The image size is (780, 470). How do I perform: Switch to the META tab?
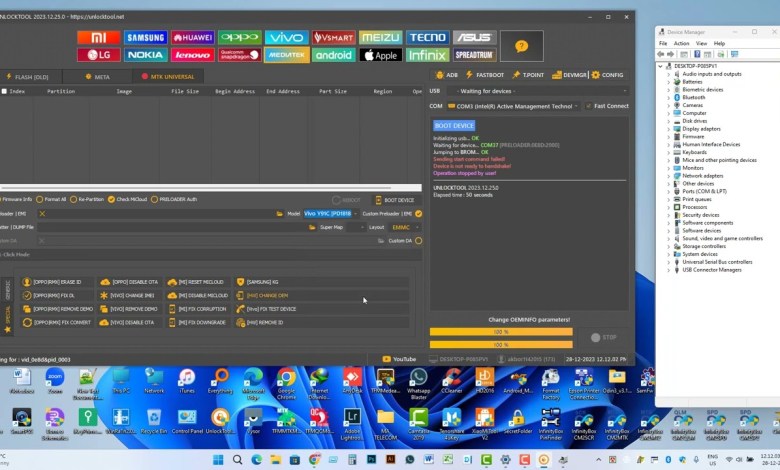pyautogui.click(x=98, y=77)
